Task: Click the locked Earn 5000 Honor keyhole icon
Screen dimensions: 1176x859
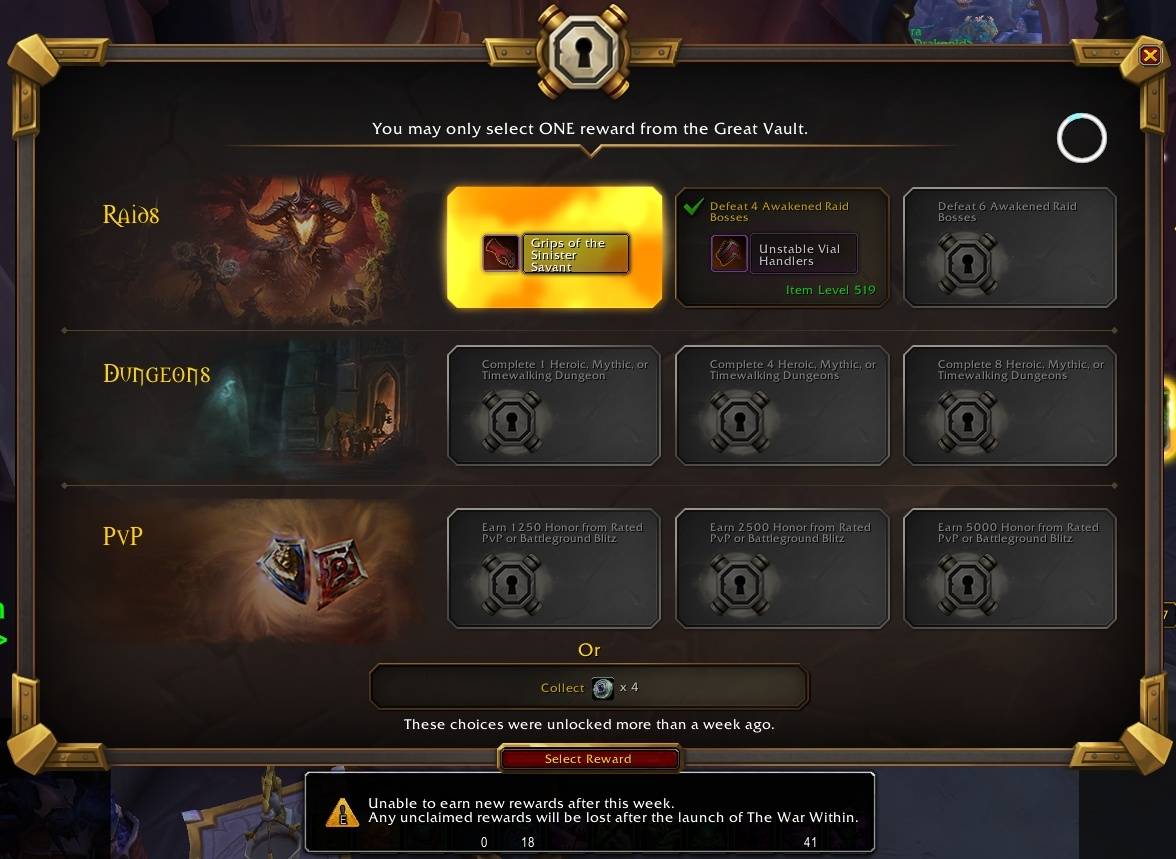Action: [967, 584]
